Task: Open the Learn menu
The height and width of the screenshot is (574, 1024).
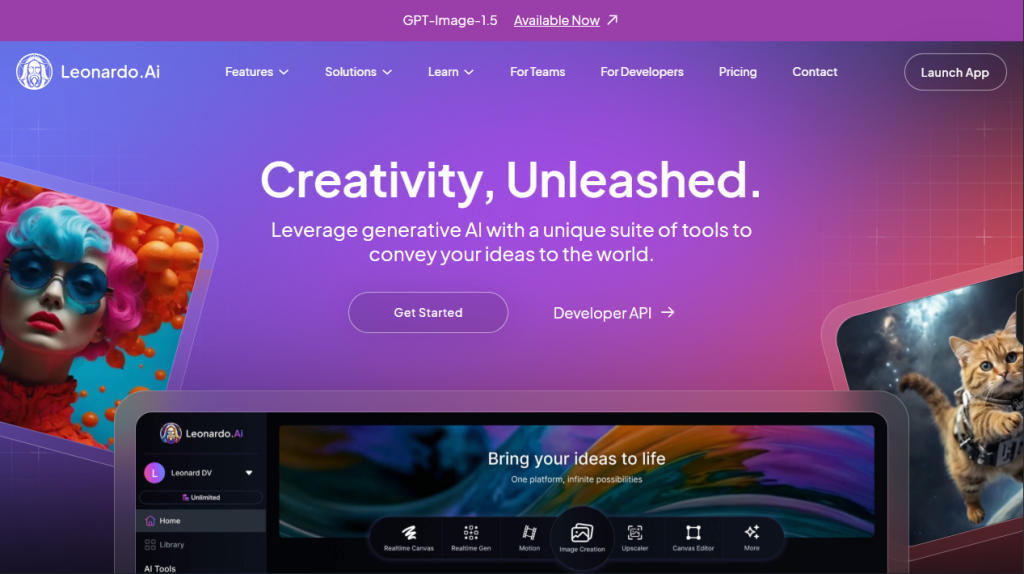Action: [x=451, y=72]
